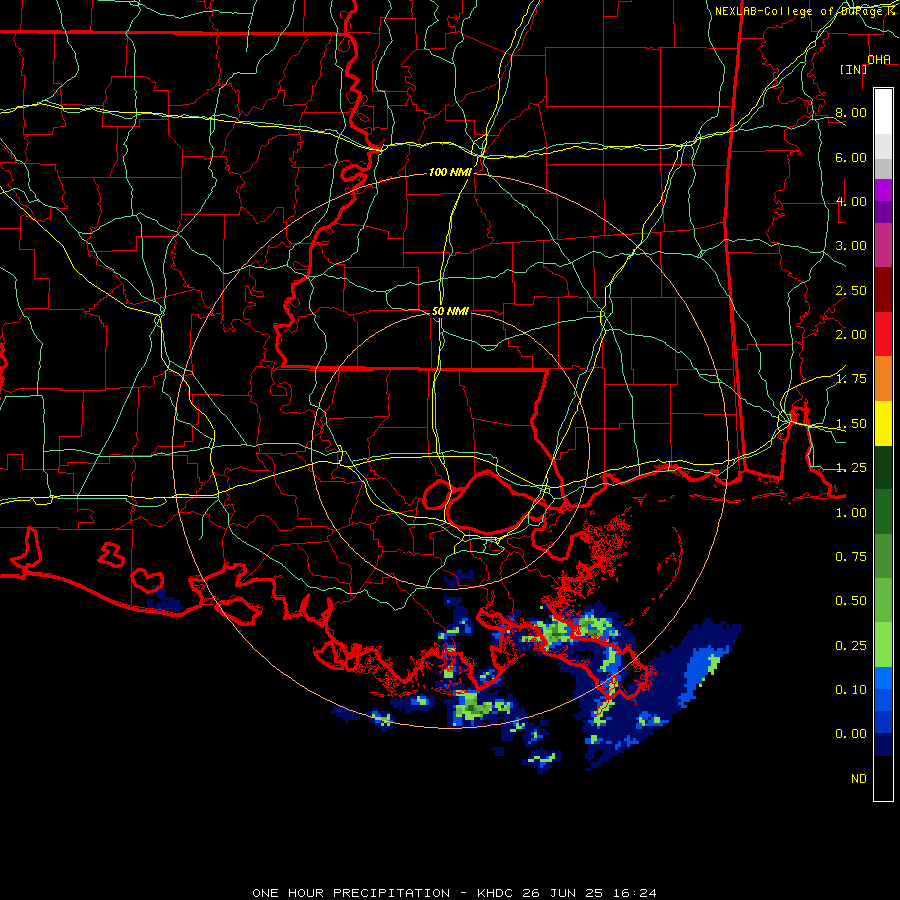
Task: Click the OHA product label
Action: click(879, 59)
